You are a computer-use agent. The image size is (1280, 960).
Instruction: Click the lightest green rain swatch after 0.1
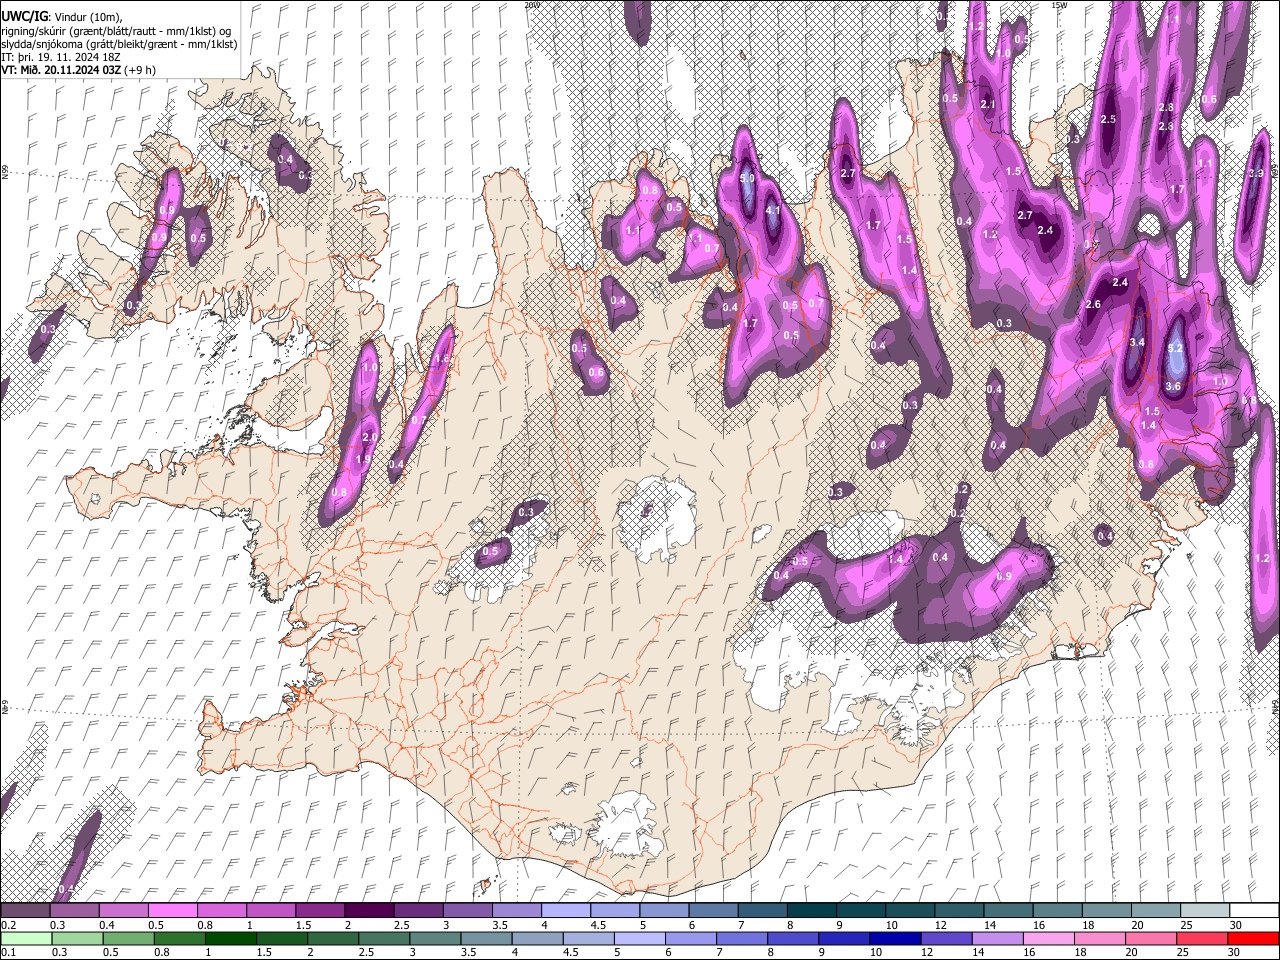pos(28,939)
